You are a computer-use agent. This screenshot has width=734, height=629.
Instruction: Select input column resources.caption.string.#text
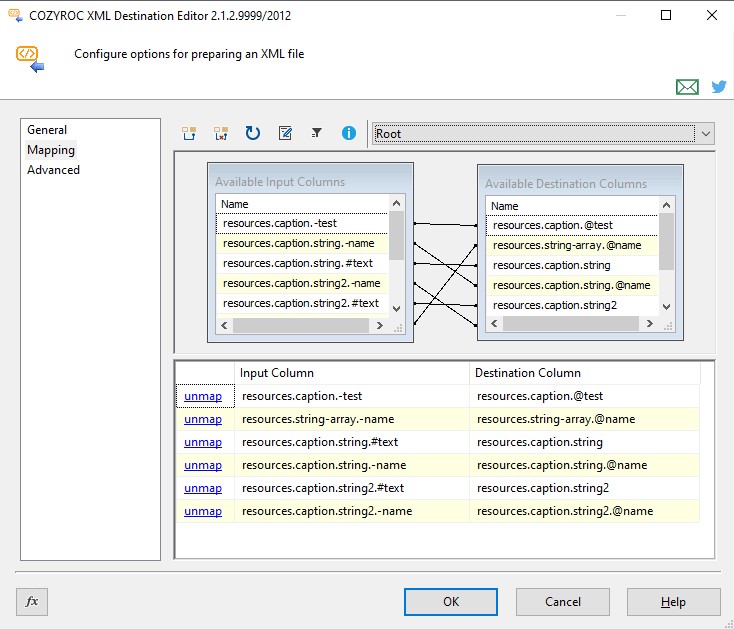pos(302,263)
